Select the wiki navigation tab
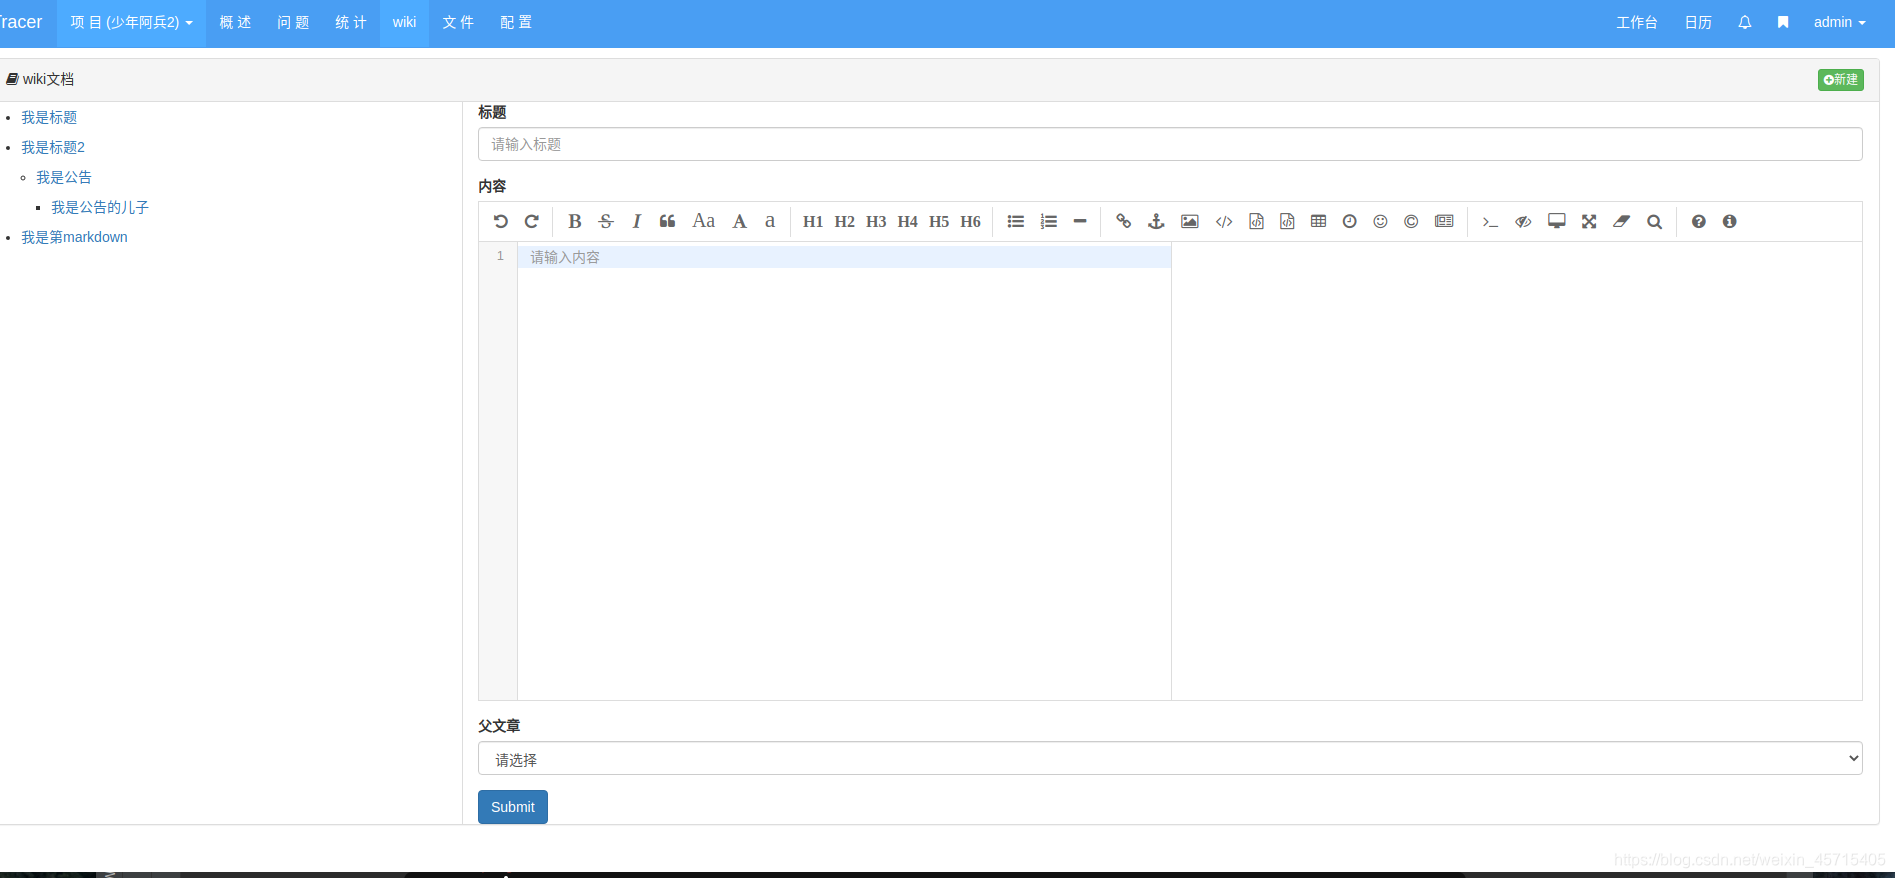The image size is (1895, 878). tap(404, 23)
